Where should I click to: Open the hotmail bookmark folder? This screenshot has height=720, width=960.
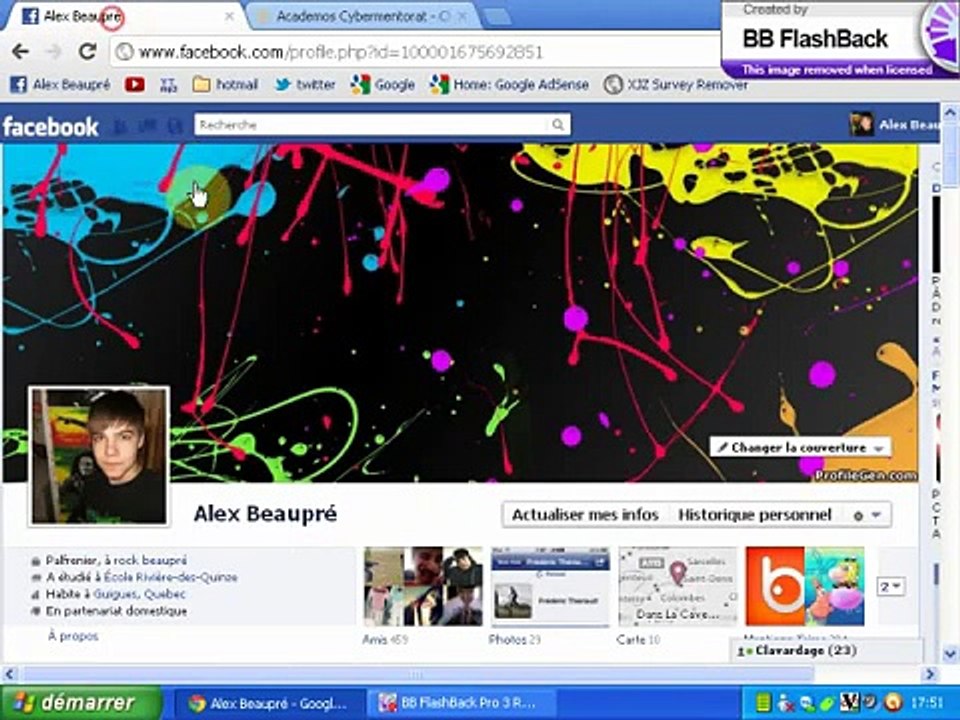(x=225, y=84)
